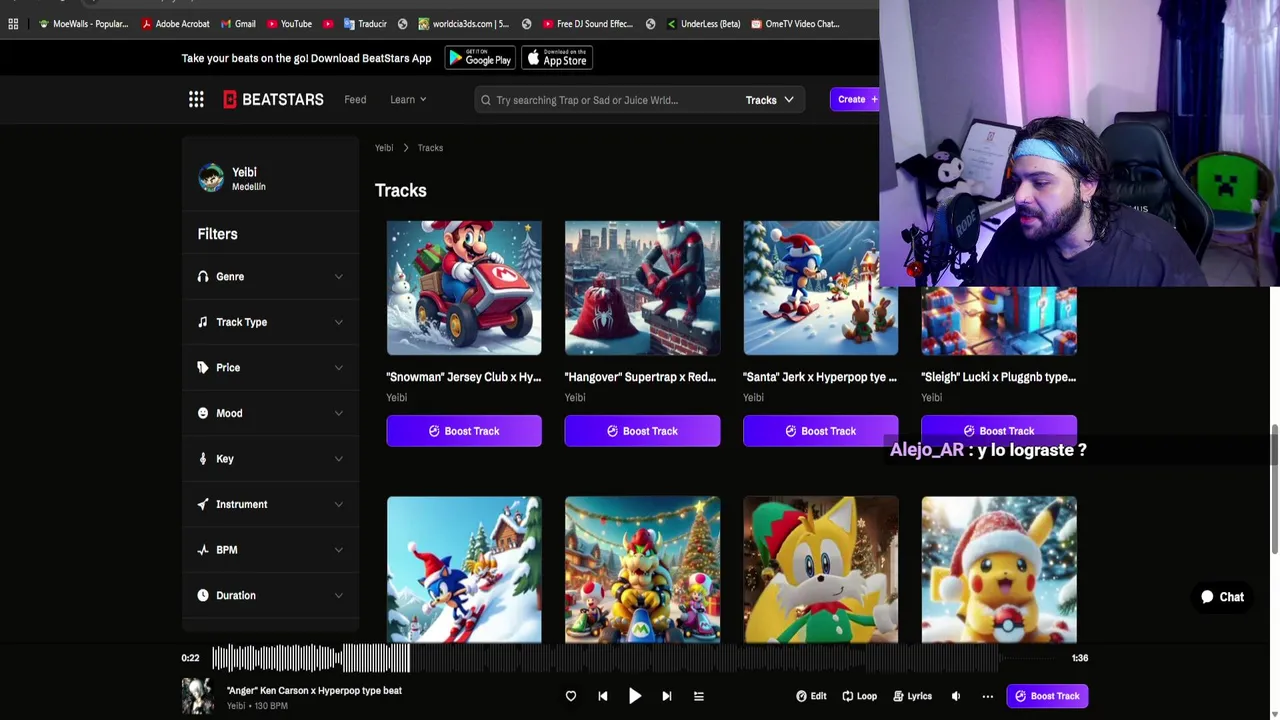Open the Tracks search scope dropdown
The height and width of the screenshot is (720, 1280).
tap(769, 100)
